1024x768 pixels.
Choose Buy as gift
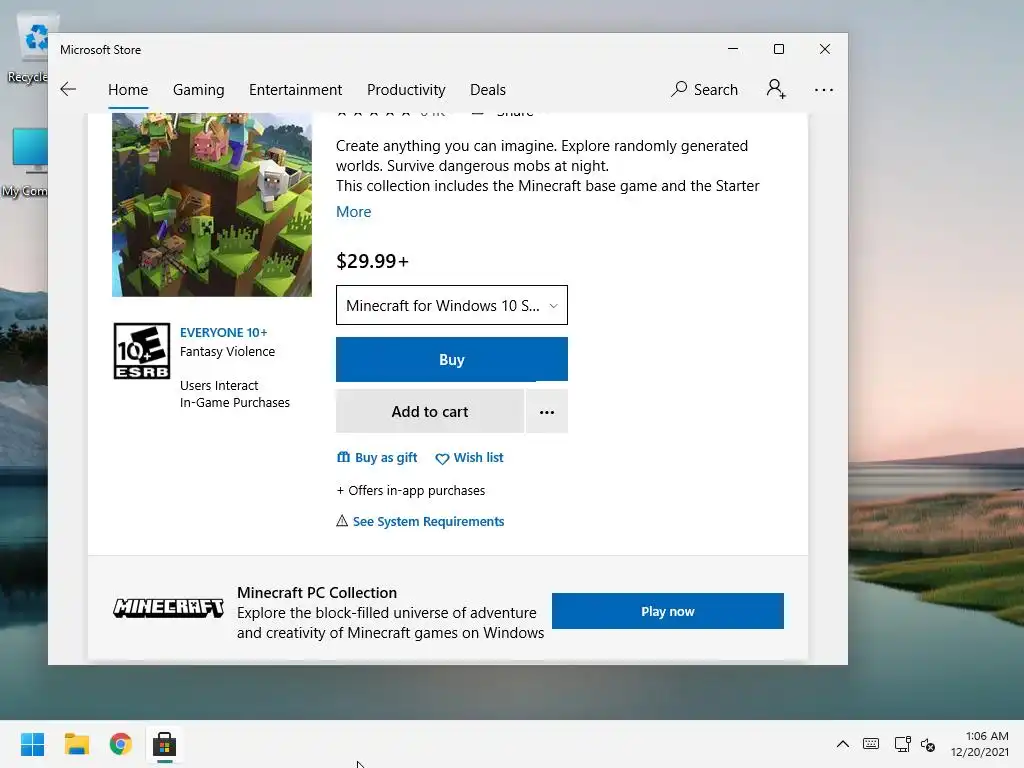377,457
